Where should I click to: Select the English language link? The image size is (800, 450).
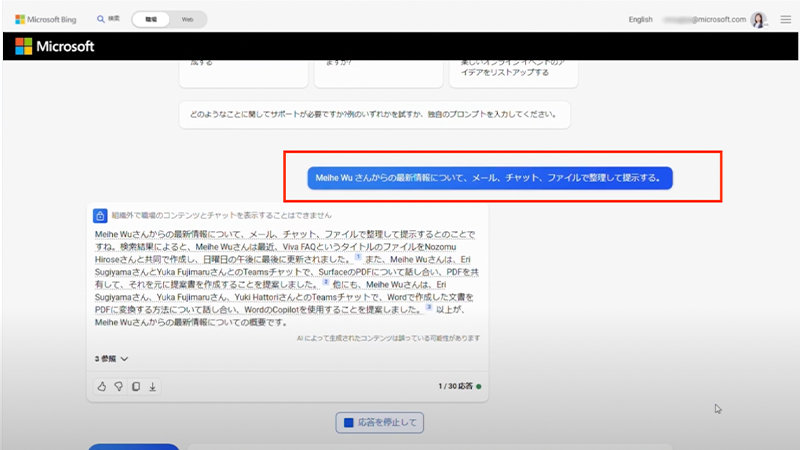(x=640, y=19)
